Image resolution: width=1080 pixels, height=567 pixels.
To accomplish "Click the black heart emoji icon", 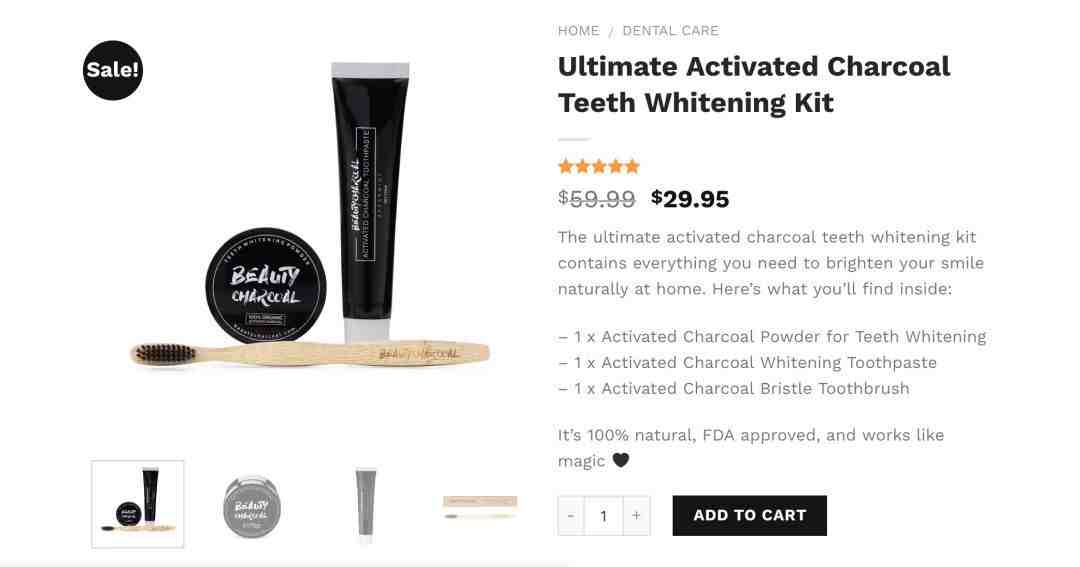I will pos(621,460).
